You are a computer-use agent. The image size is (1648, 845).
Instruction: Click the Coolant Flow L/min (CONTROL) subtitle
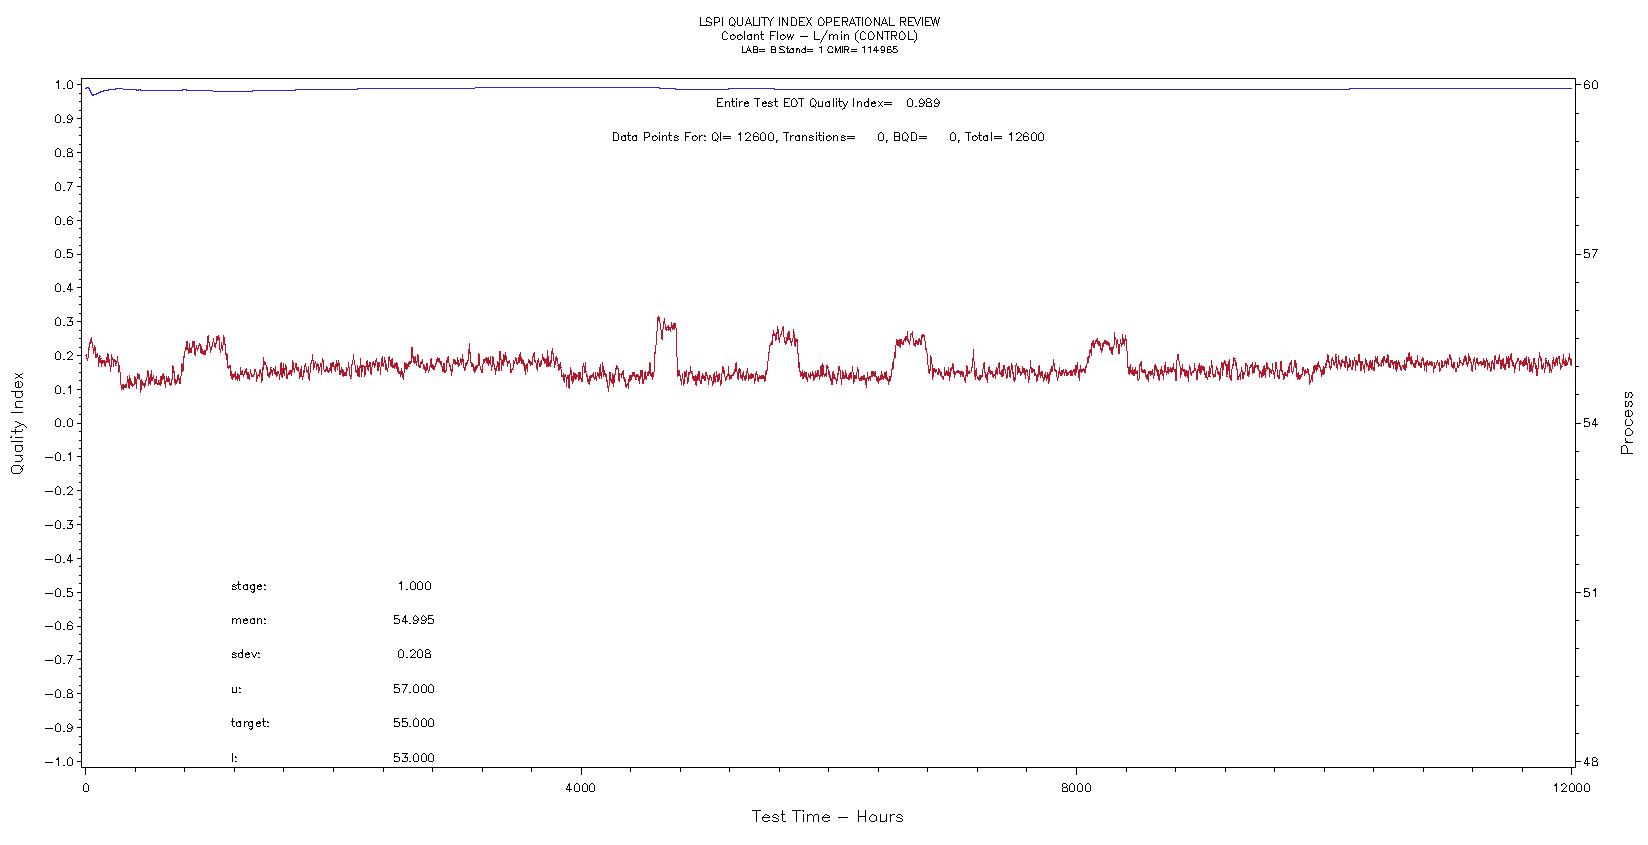[819, 36]
